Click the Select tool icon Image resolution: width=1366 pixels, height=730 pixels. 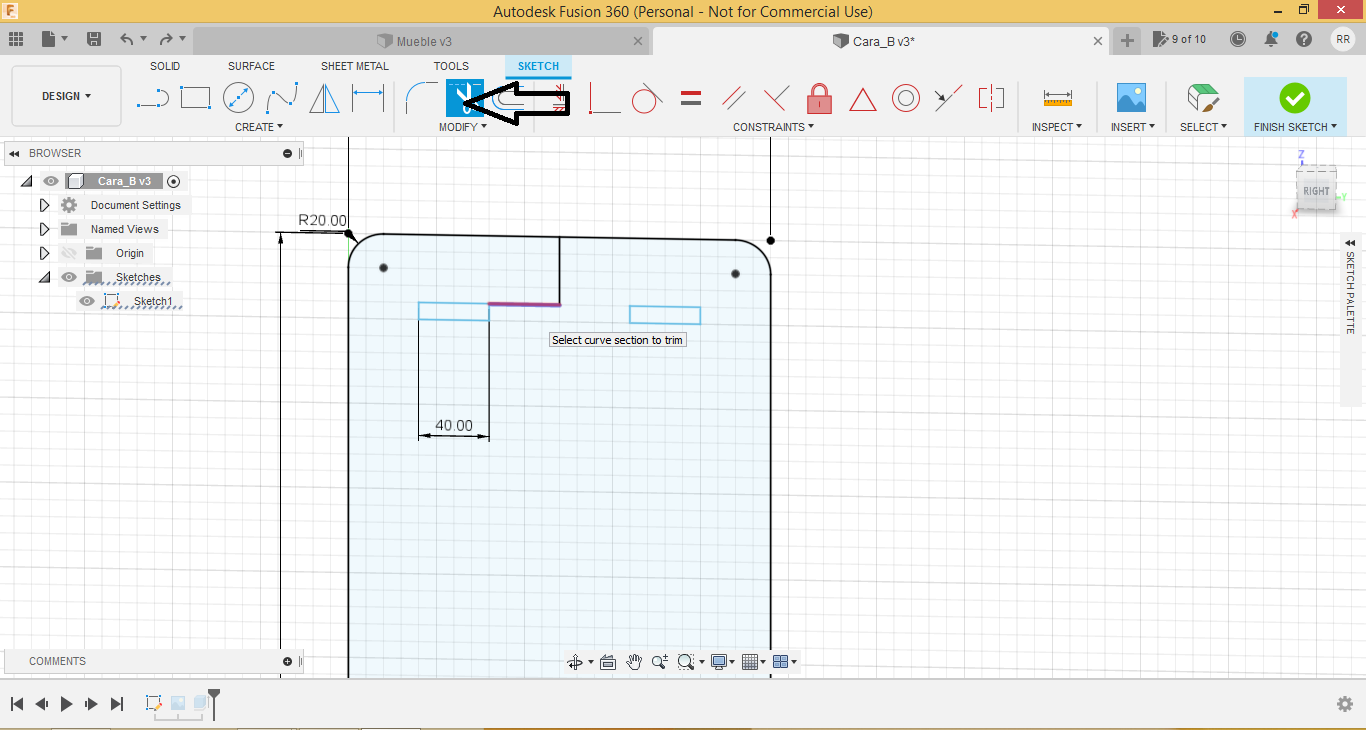[1203, 98]
